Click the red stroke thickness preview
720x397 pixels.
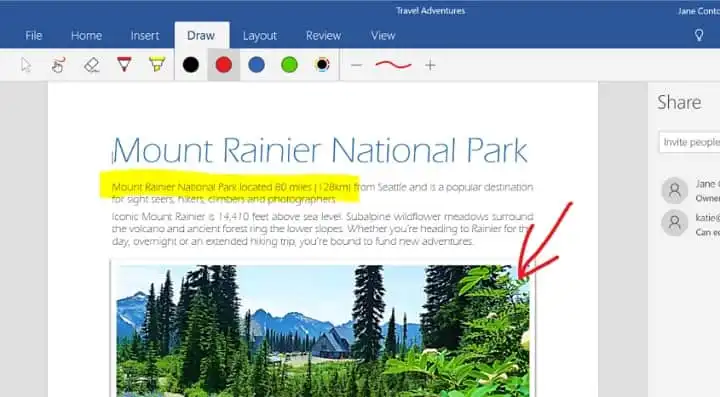coord(394,65)
